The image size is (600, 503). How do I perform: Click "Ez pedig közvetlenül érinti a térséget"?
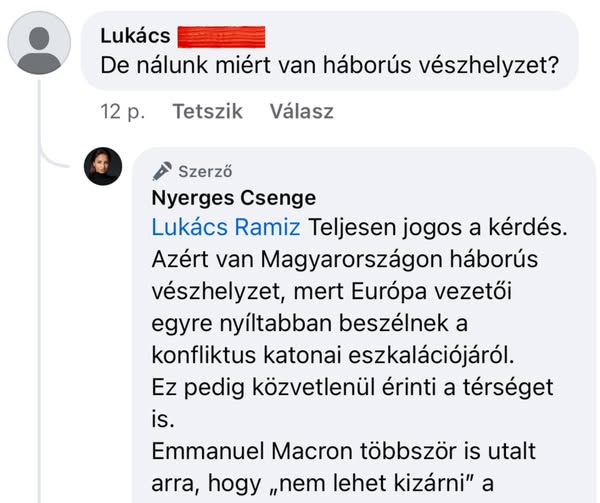[352, 387]
